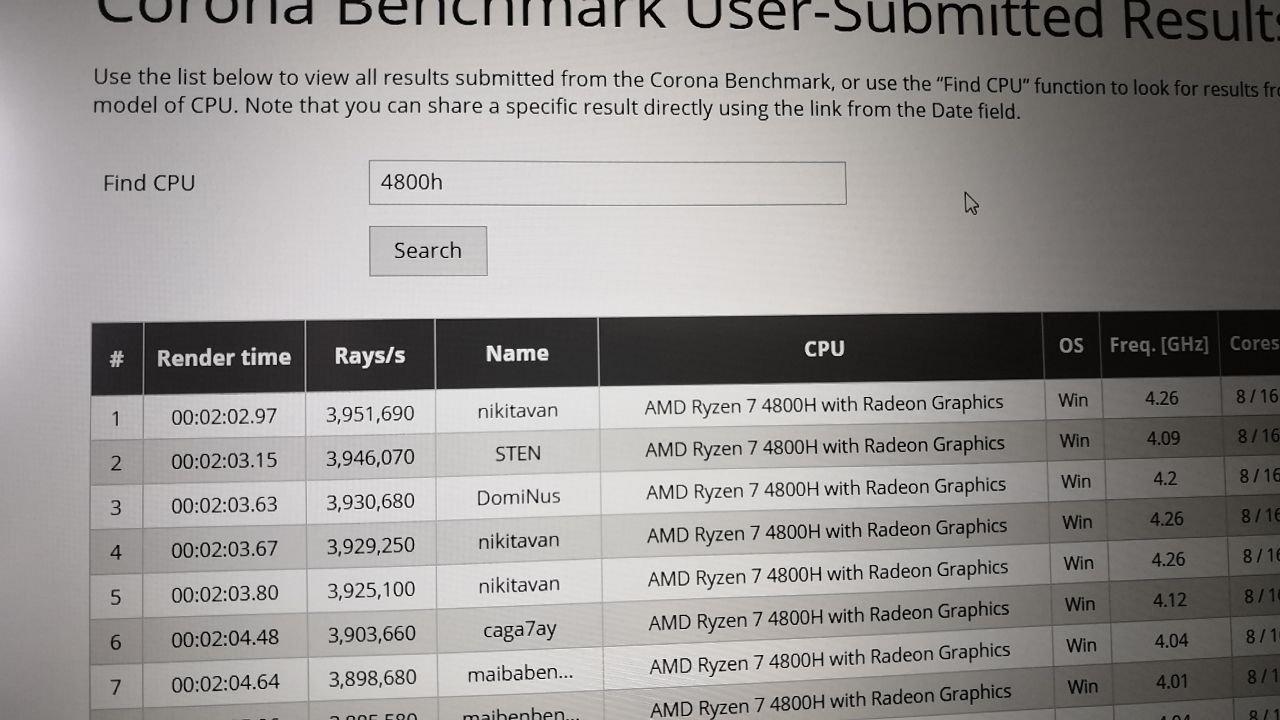The height and width of the screenshot is (720, 1280).
Task: Select render time 00:02:03.67
Action: [x=224, y=549]
